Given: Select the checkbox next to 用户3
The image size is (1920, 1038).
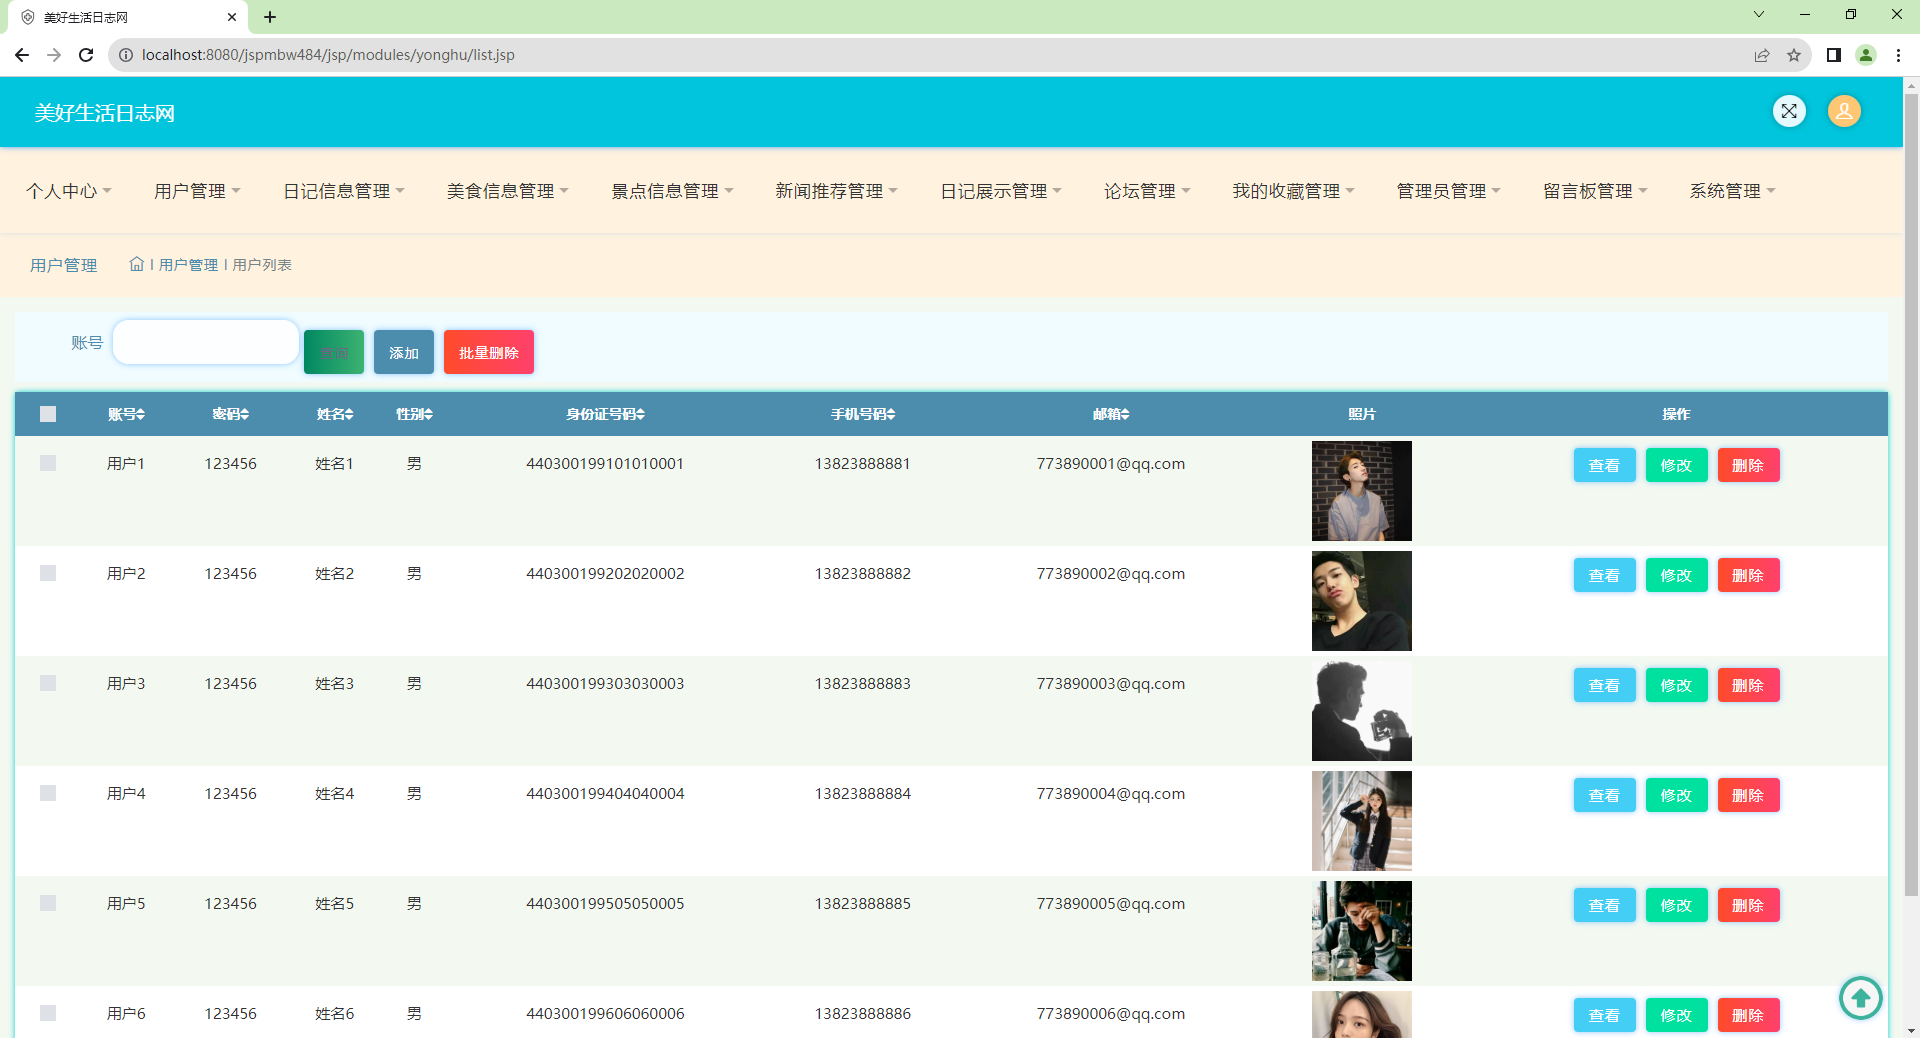Looking at the screenshot, I should click(47, 684).
